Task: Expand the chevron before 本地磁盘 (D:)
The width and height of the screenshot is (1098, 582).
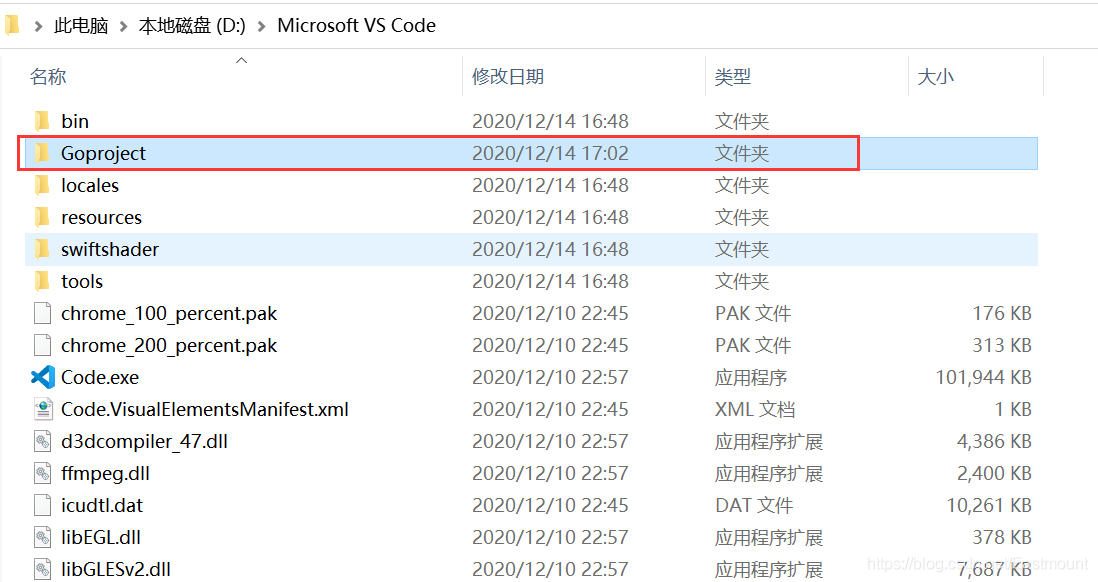Action: click(x=123, y=27)
